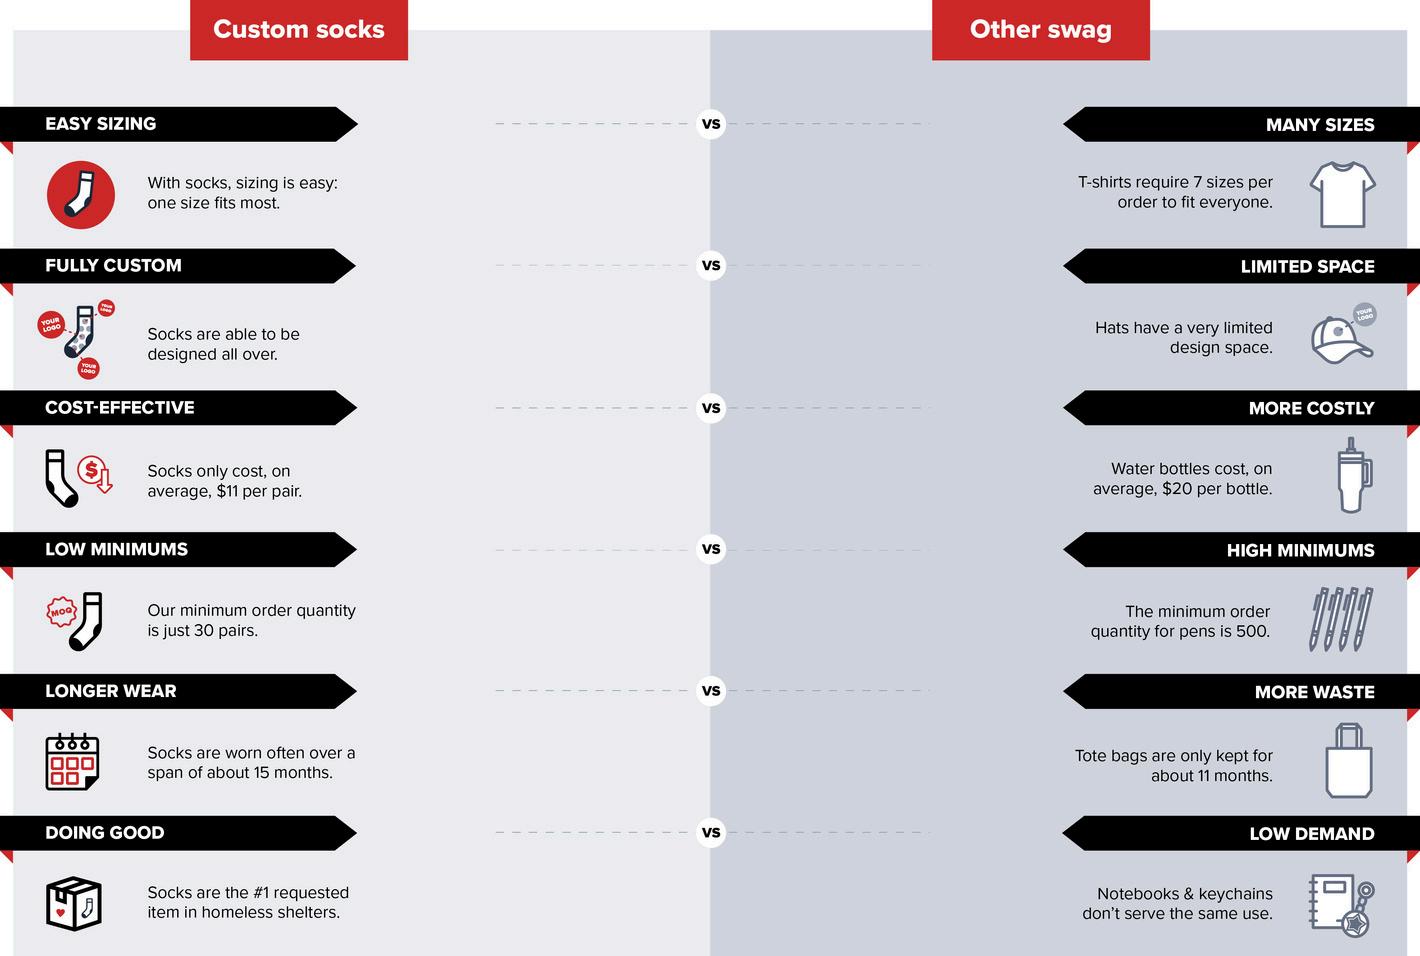The height and width of the screenshot is (956, 1420).
Task: Select the sock with dollar sign icon
Action: [78, 478]
